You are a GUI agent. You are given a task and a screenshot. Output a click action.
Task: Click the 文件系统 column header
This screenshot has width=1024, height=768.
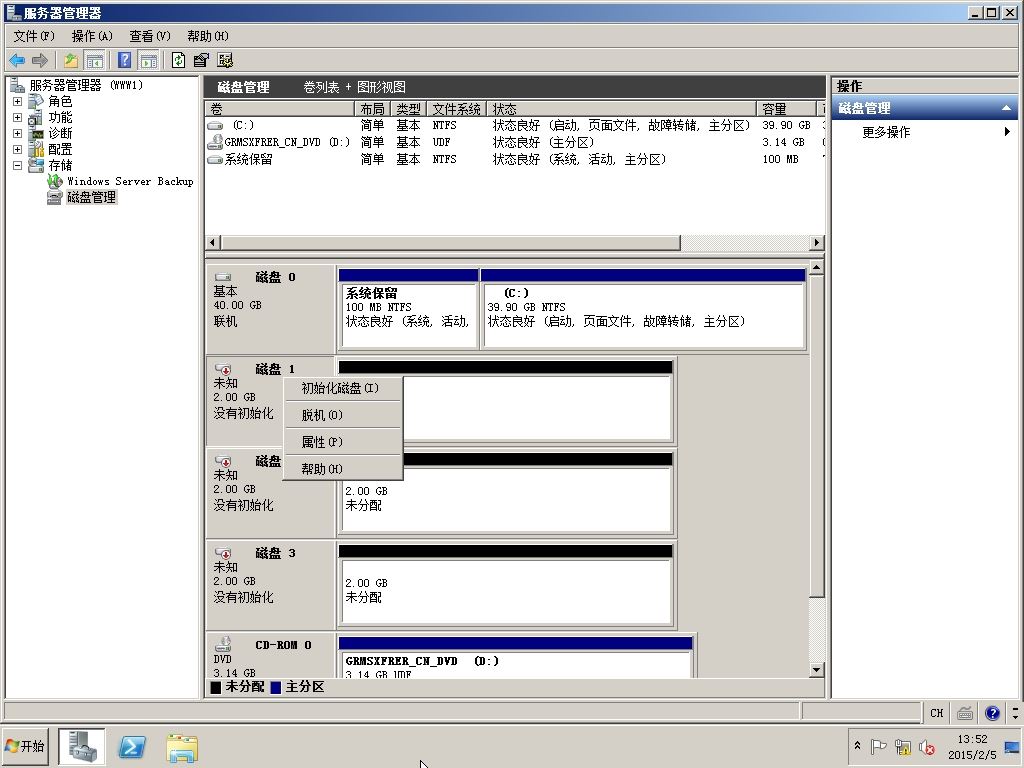click(456, 108)
